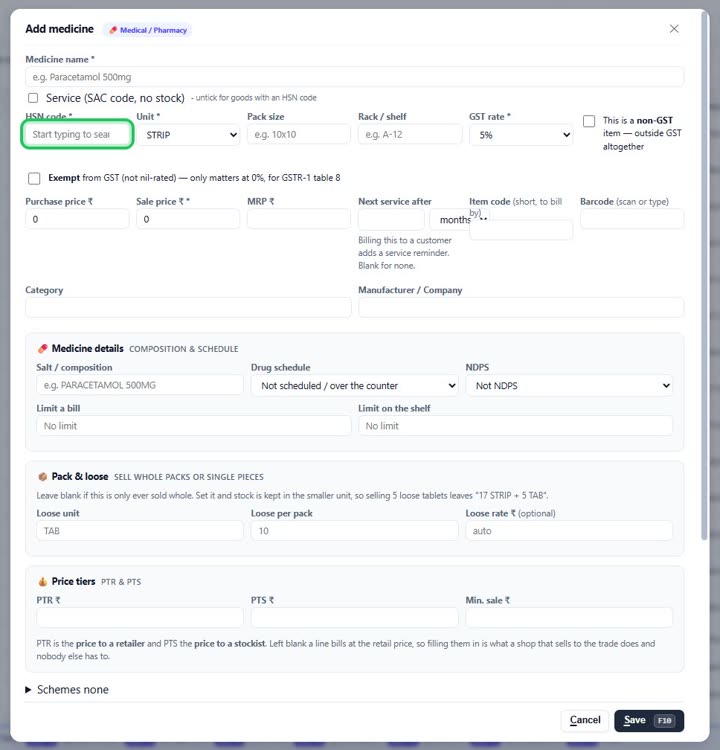Click the pill icon beside Medicine details
Image resolution: width=720 pixels, height=750 pixels.
pos(43,349)
